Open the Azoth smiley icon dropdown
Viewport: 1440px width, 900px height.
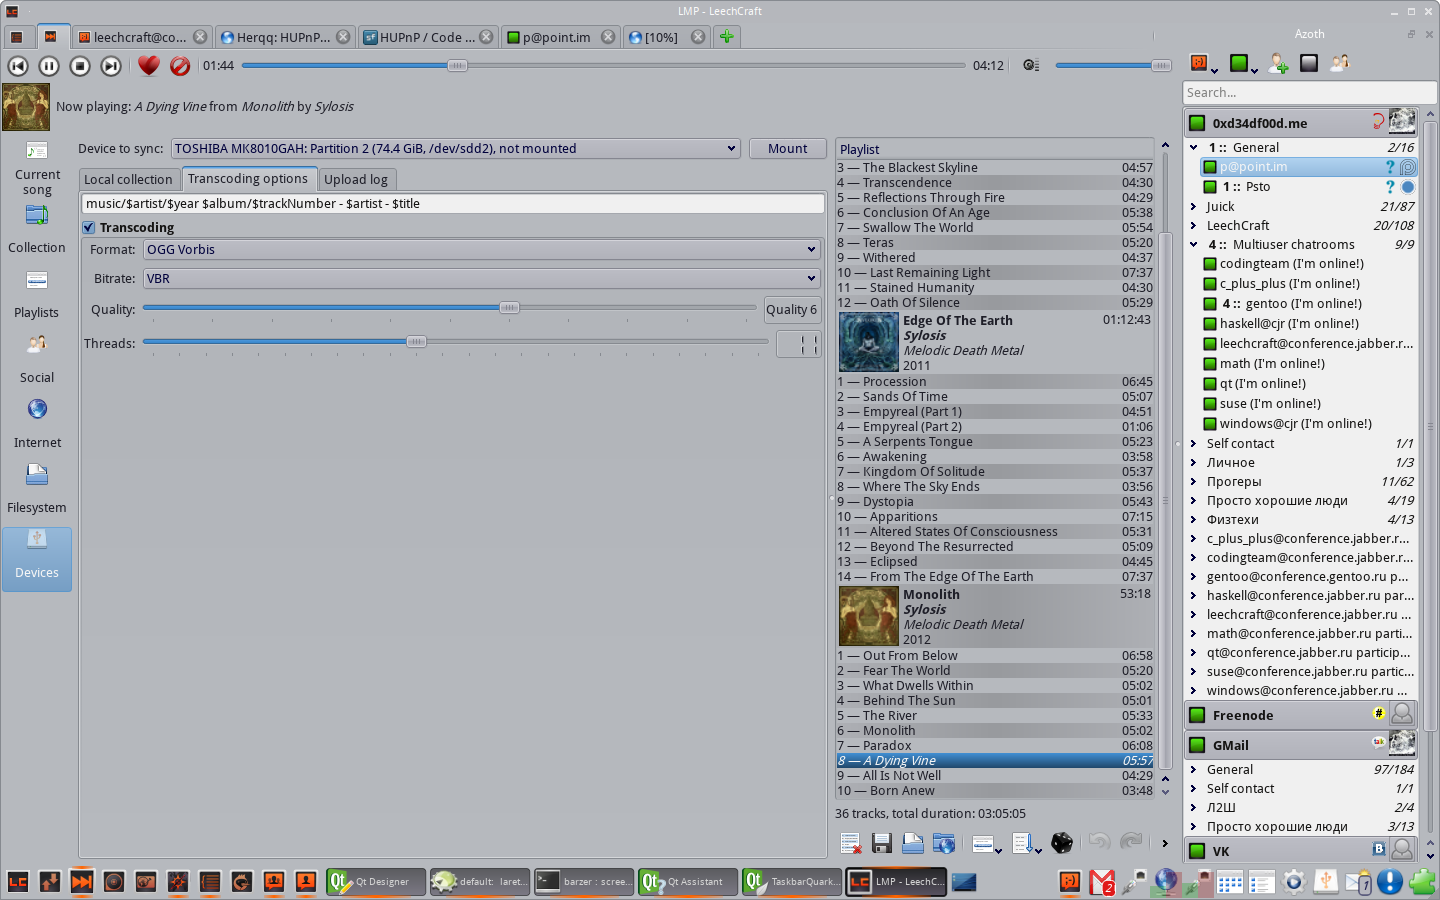1204,64
